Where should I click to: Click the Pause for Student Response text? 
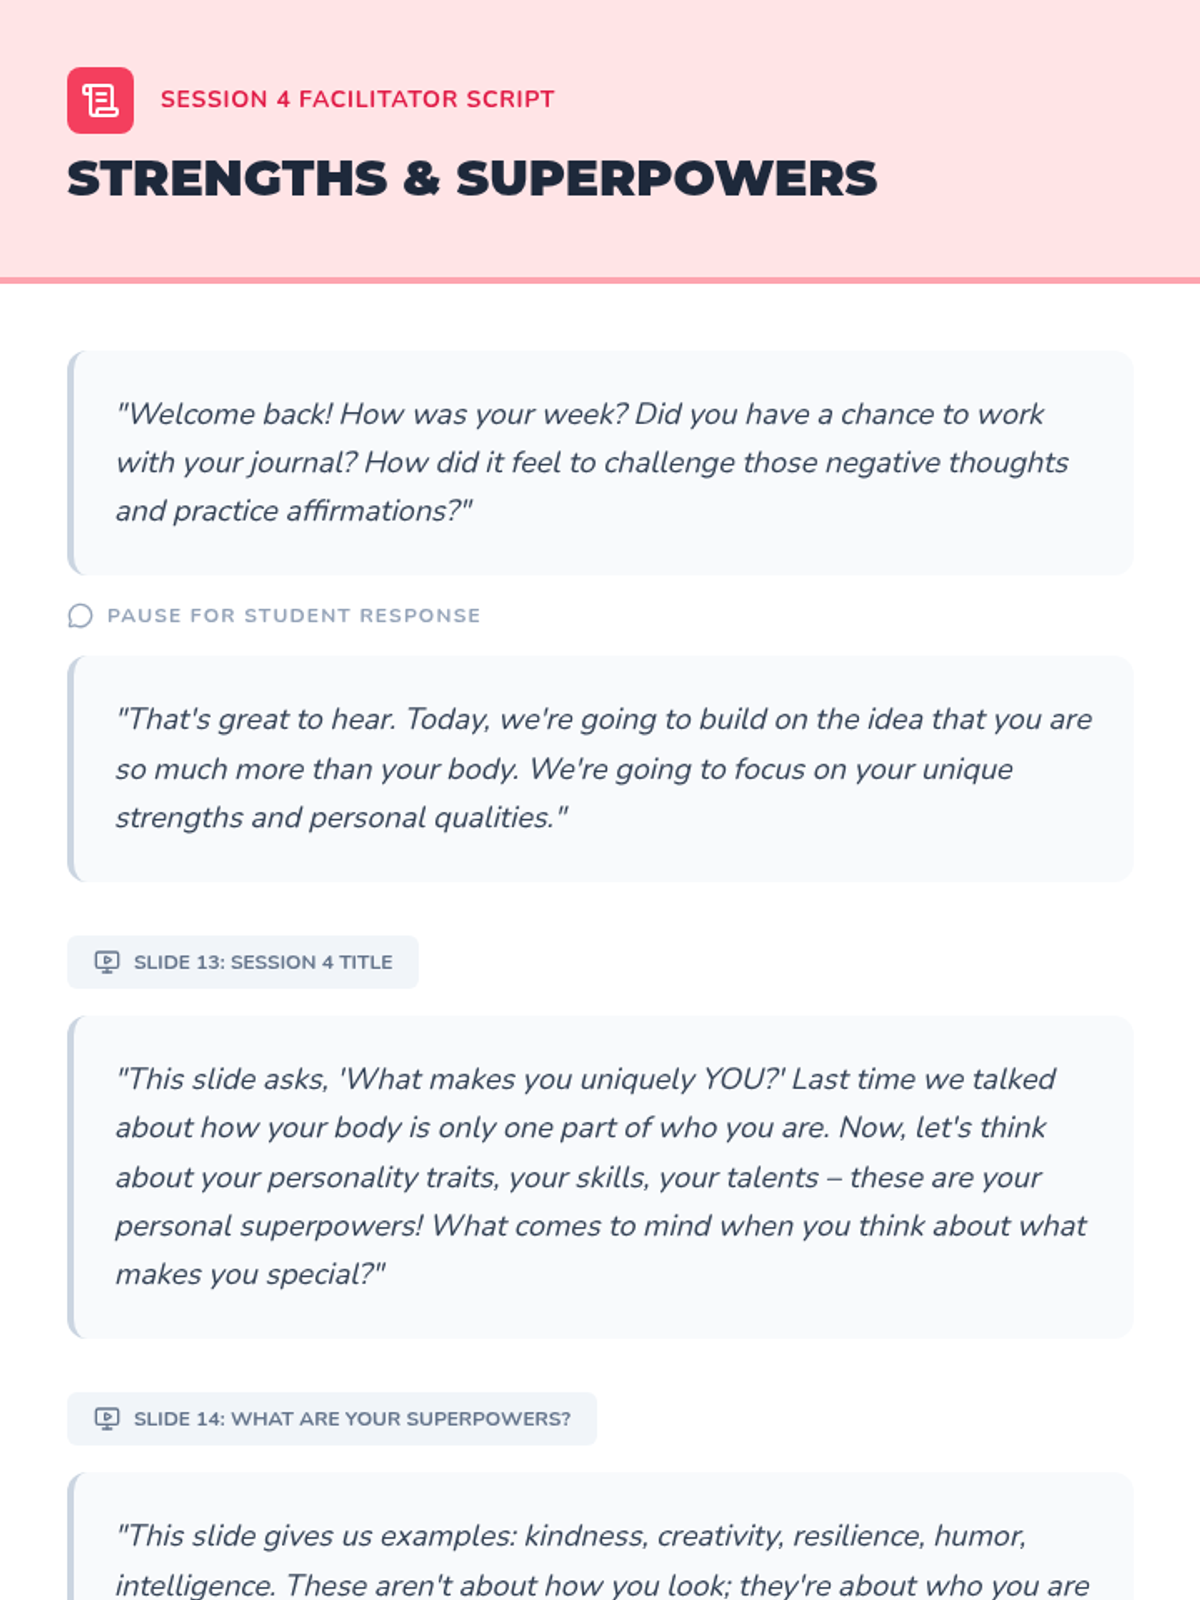[x=293, y=616]
